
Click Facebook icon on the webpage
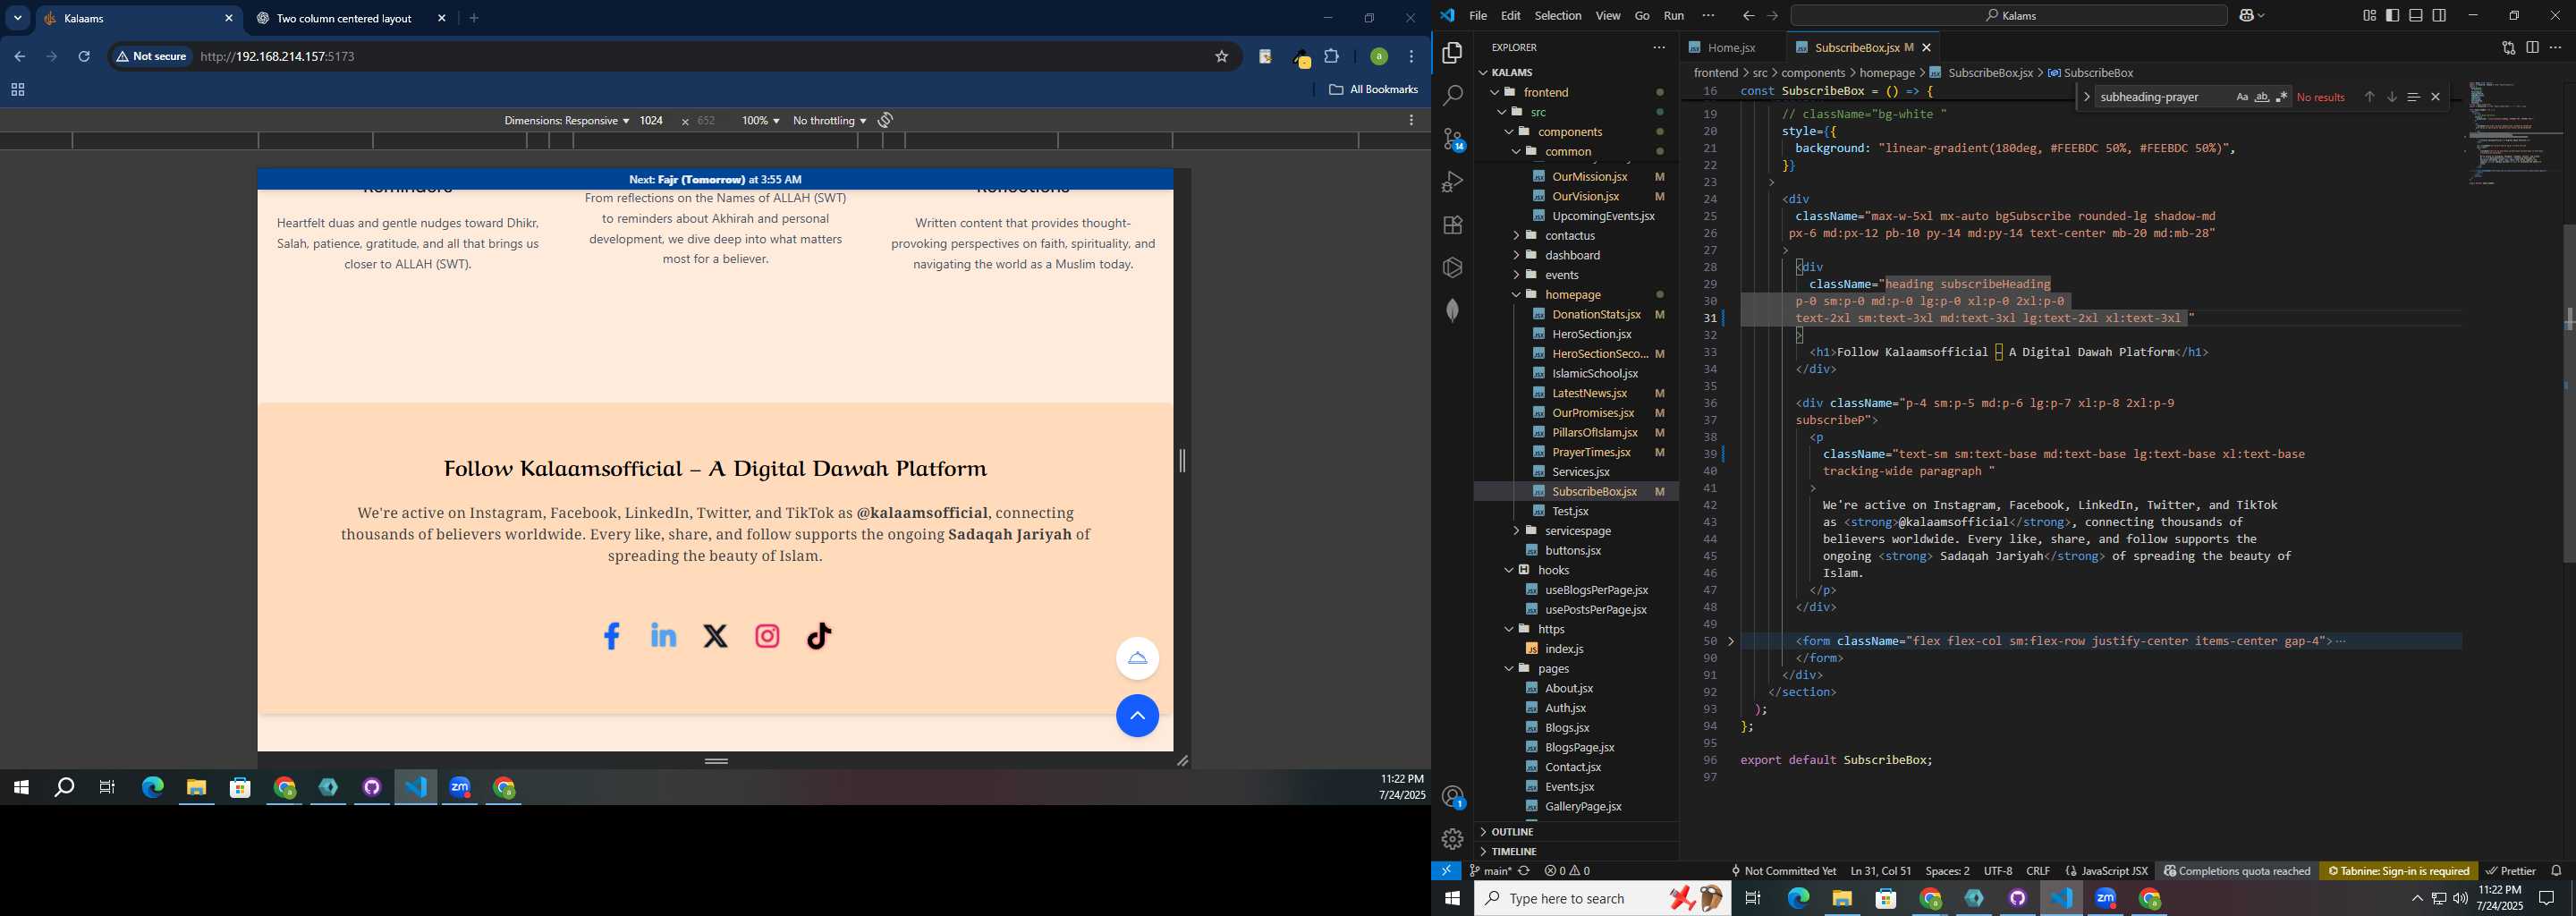click(x=612, y=636)
